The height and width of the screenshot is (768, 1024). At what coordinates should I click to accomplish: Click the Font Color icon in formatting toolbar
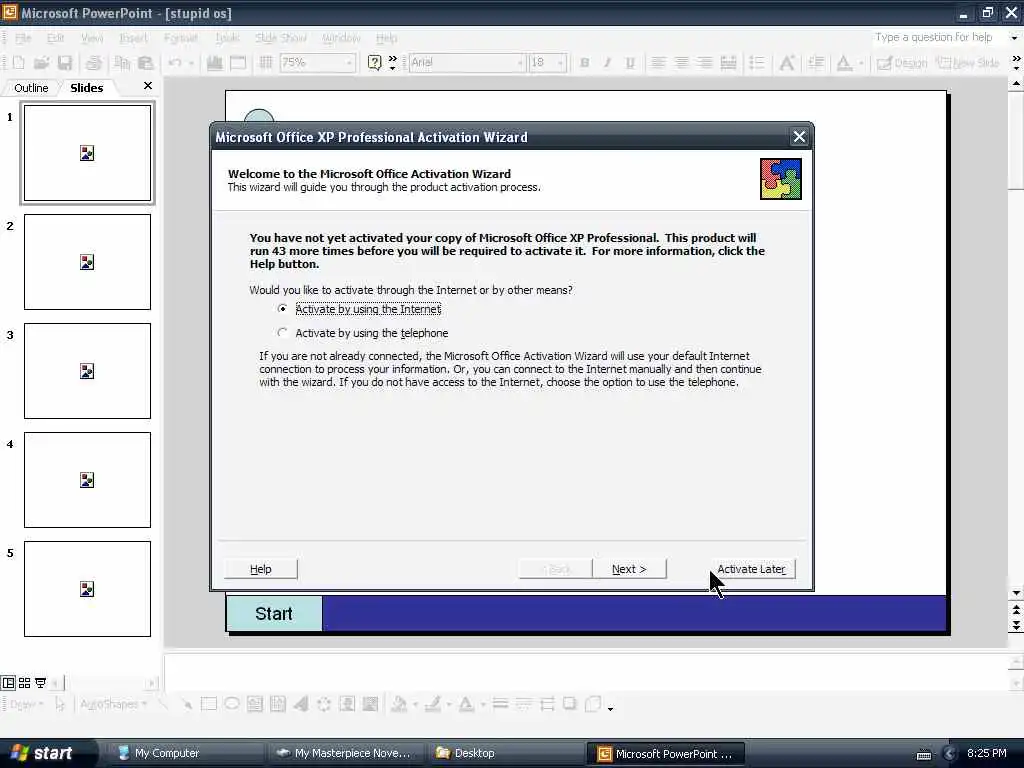click(x=844, y=63)
